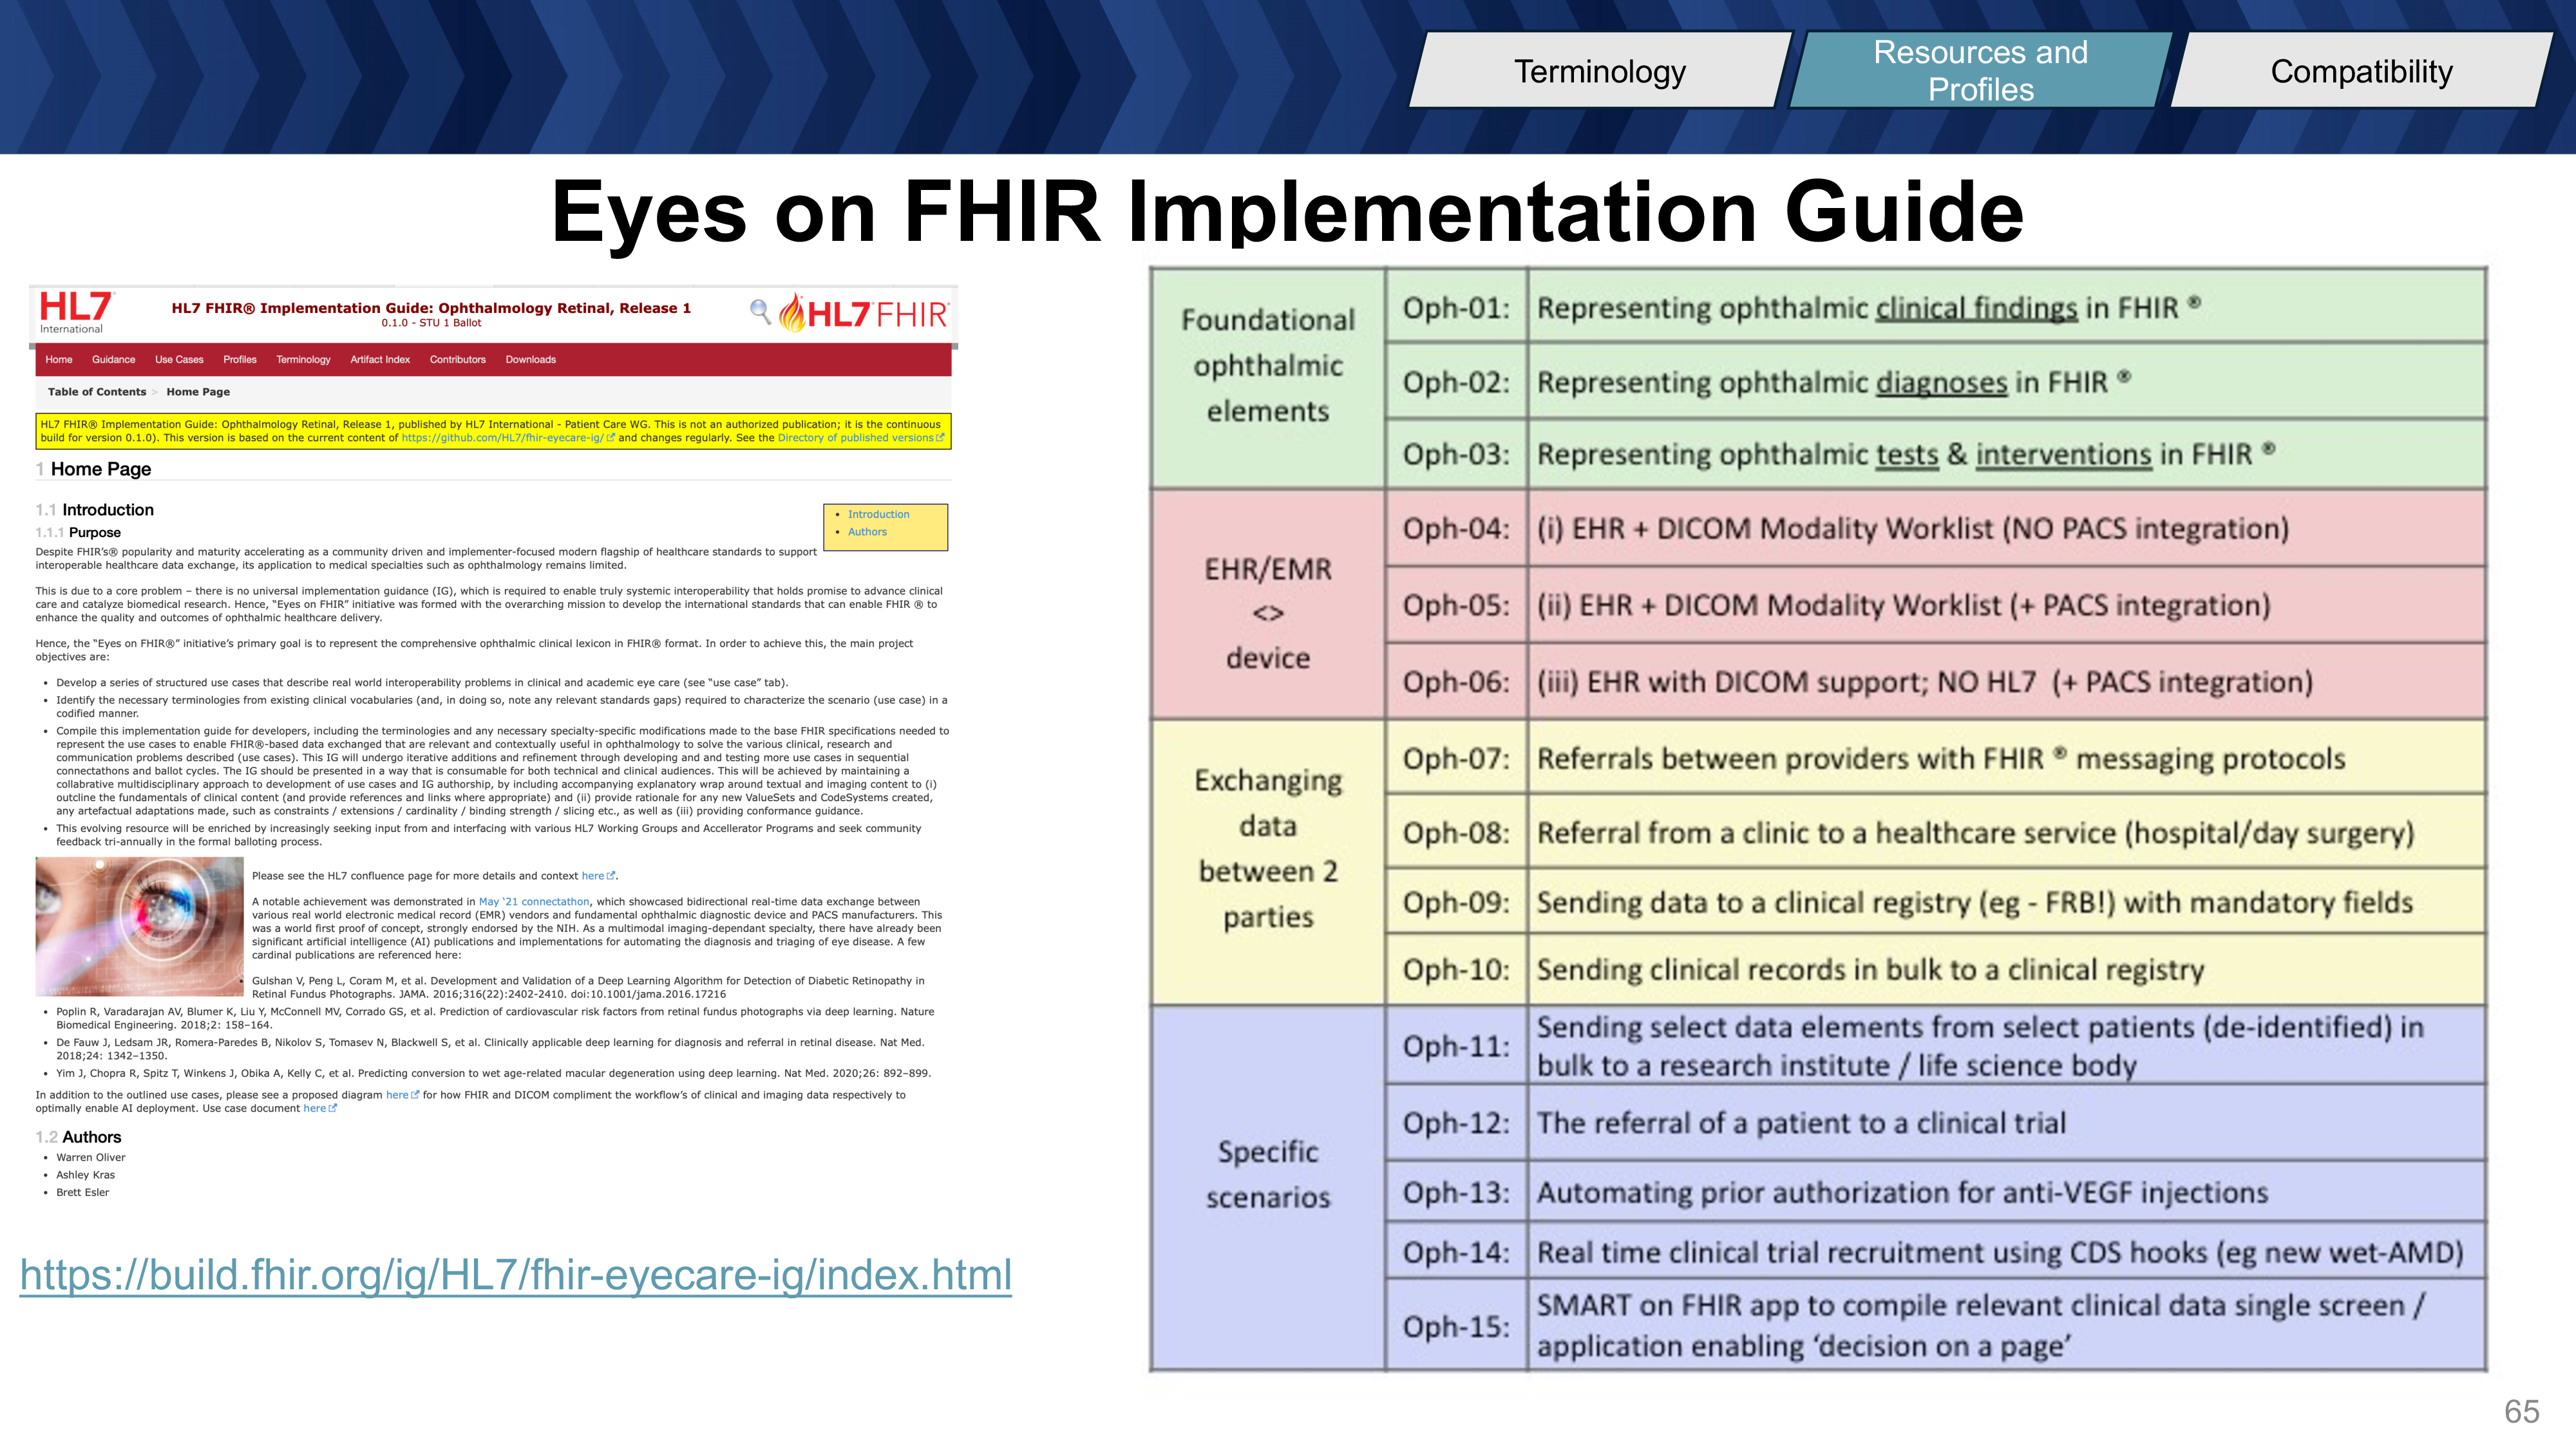Click the Table of Contents breadcrumb

tap(97, 392)
